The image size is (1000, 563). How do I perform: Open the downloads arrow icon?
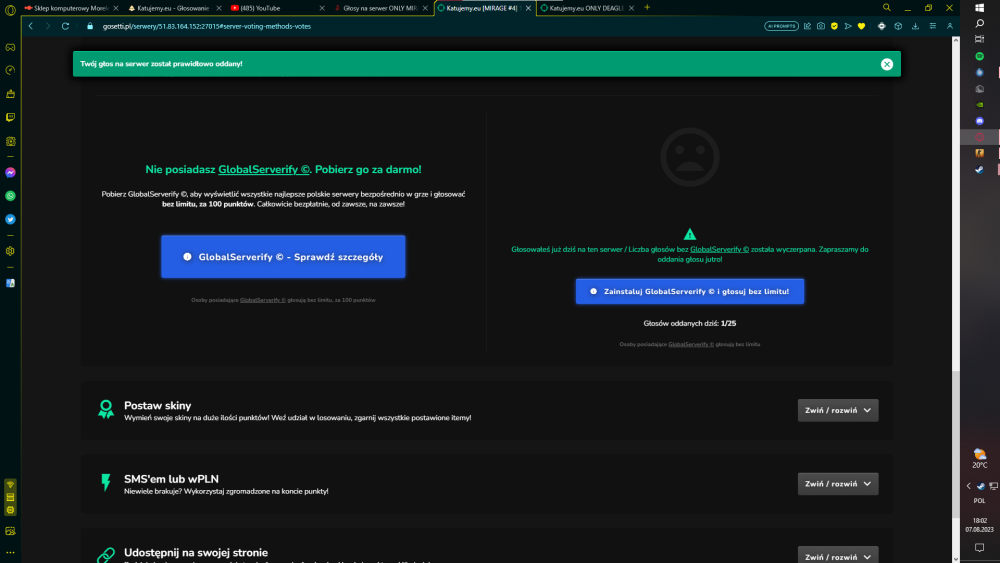point(915,26)
